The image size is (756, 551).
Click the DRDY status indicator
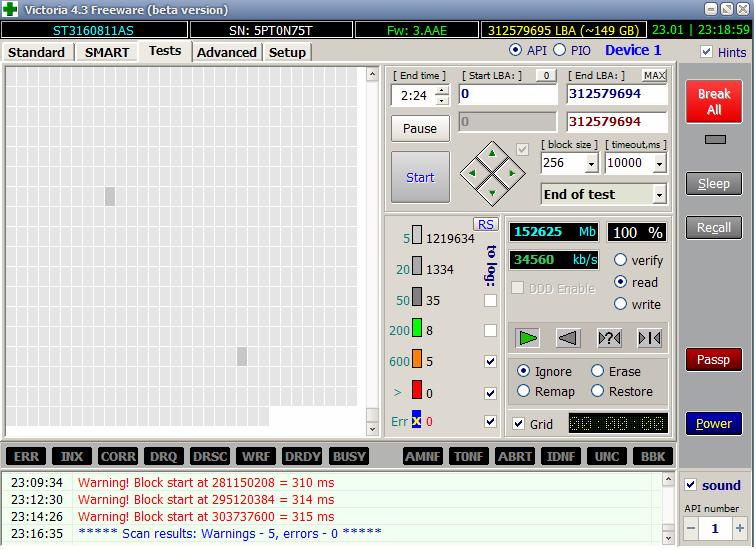coord(302,457)
